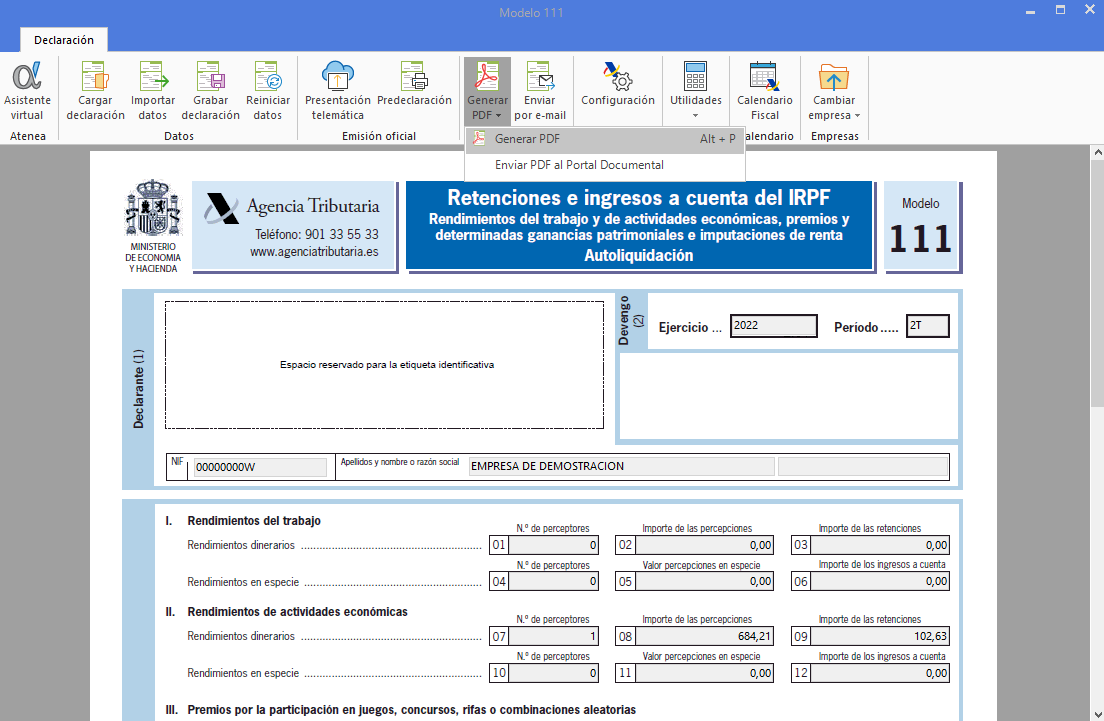Open the Asistente virtual Atenea icon
This screenshot has width=1104, height=721.
[27, 77]
